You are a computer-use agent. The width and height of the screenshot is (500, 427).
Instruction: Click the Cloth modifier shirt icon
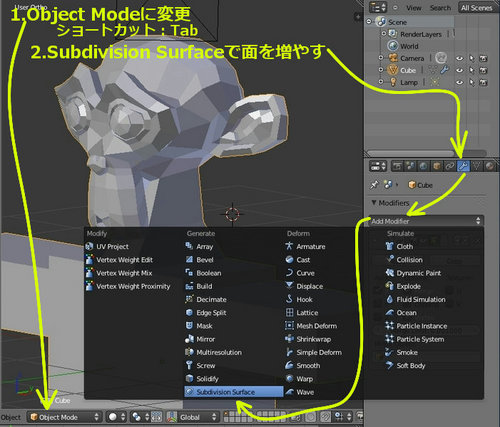pos(389,246)
